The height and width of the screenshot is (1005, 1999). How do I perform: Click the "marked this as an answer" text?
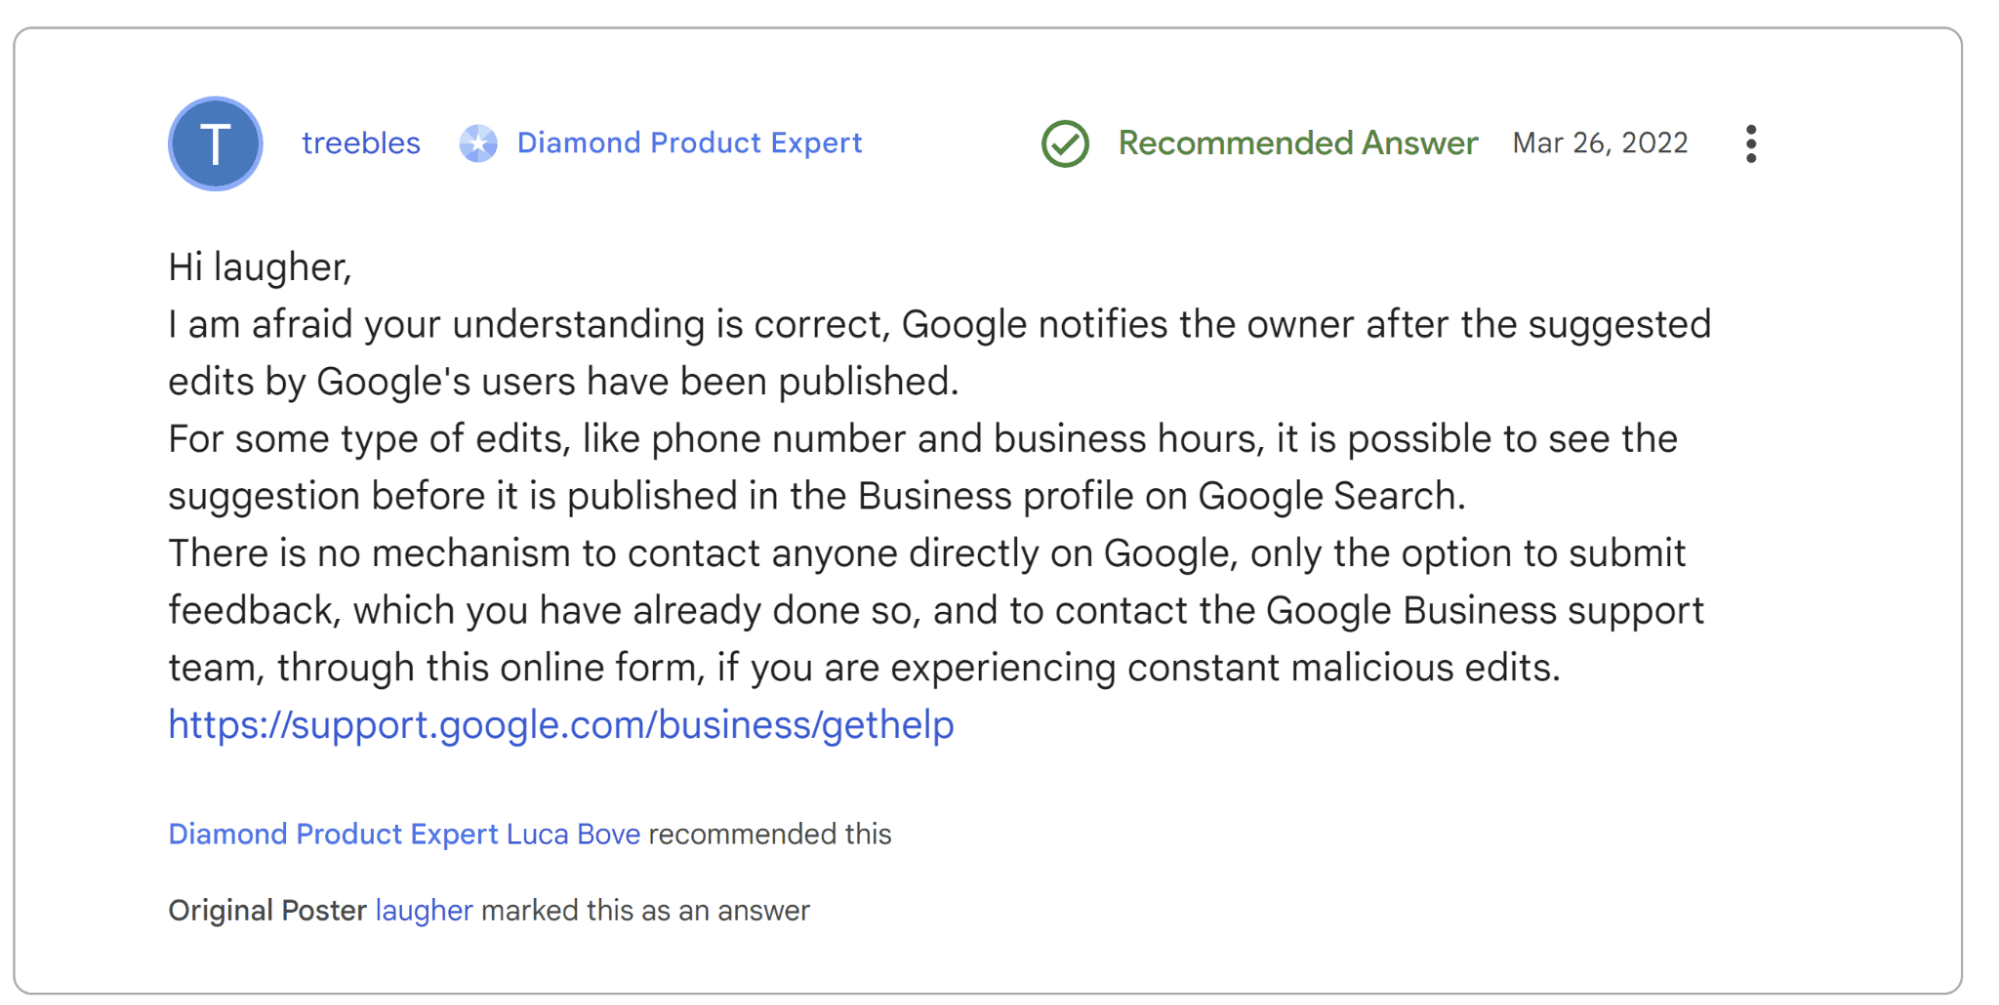[645, 911]
